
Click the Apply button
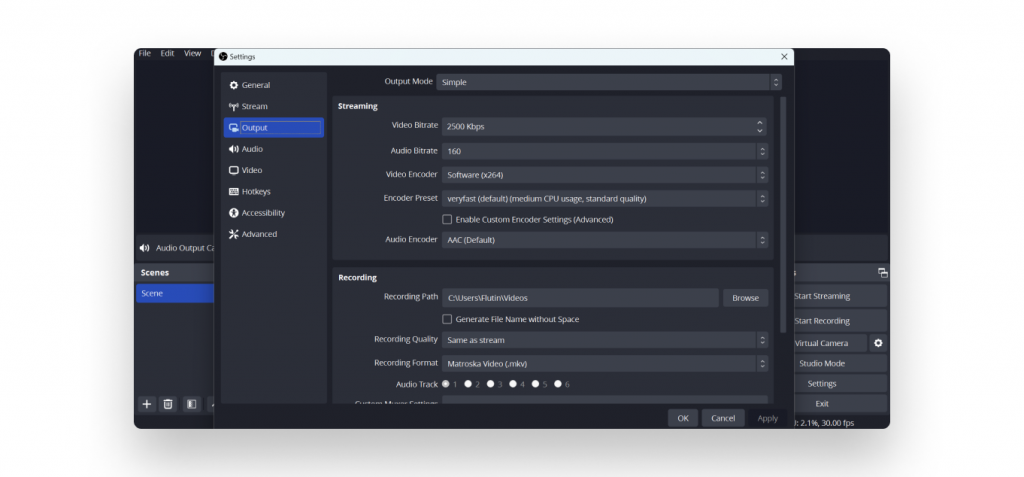pos(767,418)
